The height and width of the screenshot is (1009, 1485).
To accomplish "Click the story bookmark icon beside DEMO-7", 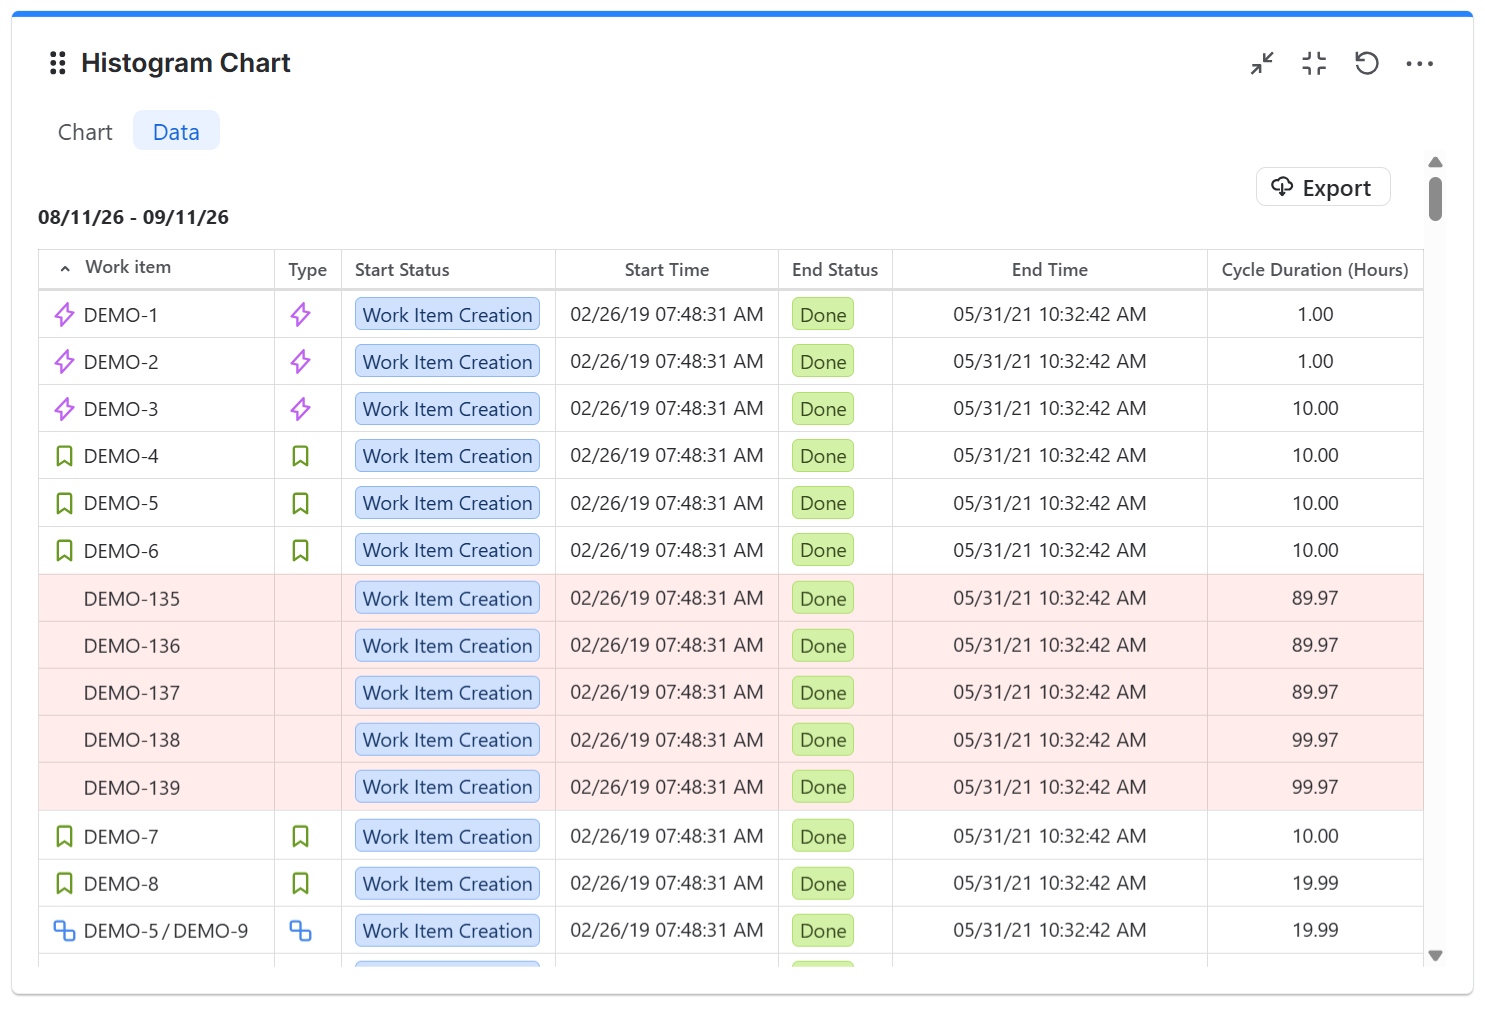I will coord(64,837).
